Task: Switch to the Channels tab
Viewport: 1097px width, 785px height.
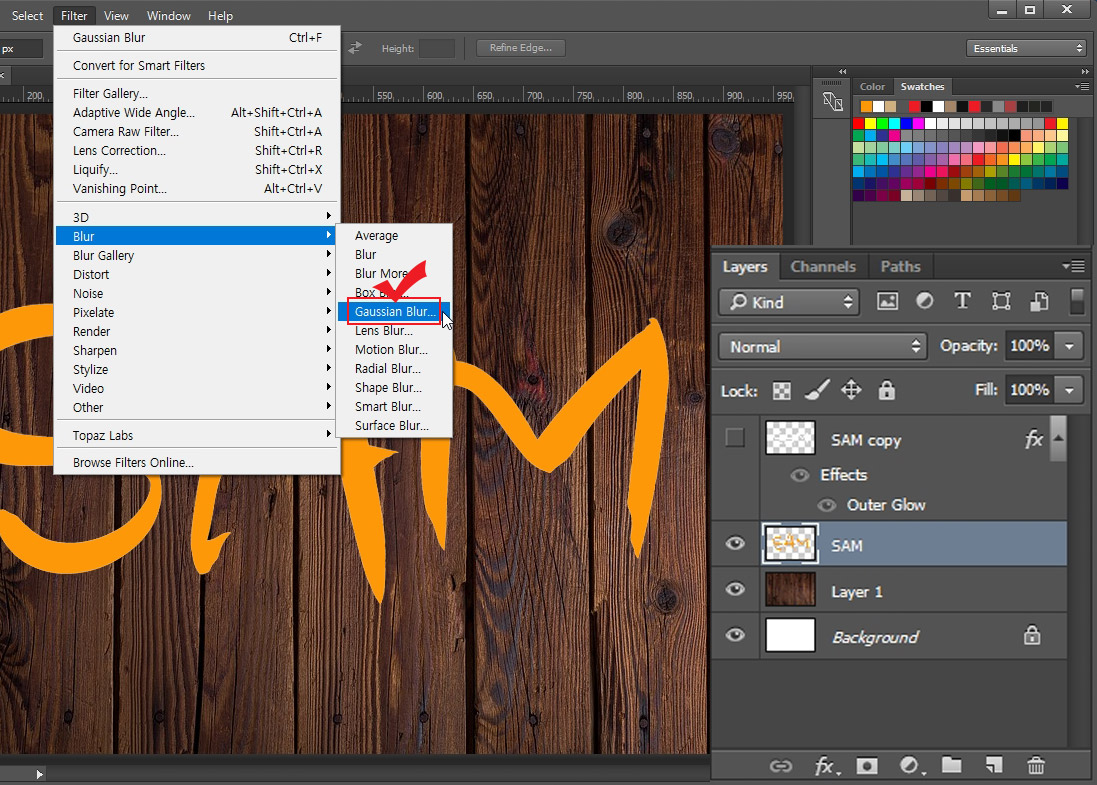Action: click(x=823, y=267)
